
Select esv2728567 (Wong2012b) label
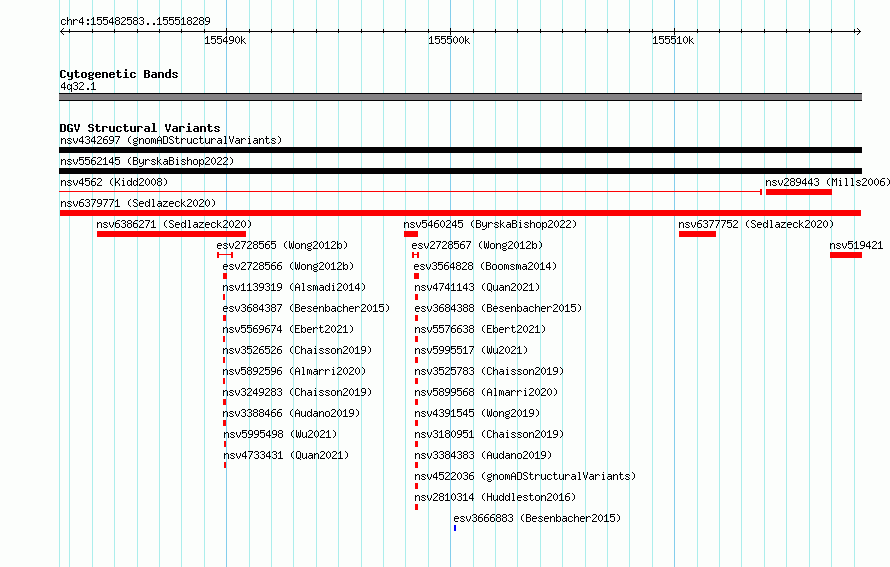click(x=477, y=245)
